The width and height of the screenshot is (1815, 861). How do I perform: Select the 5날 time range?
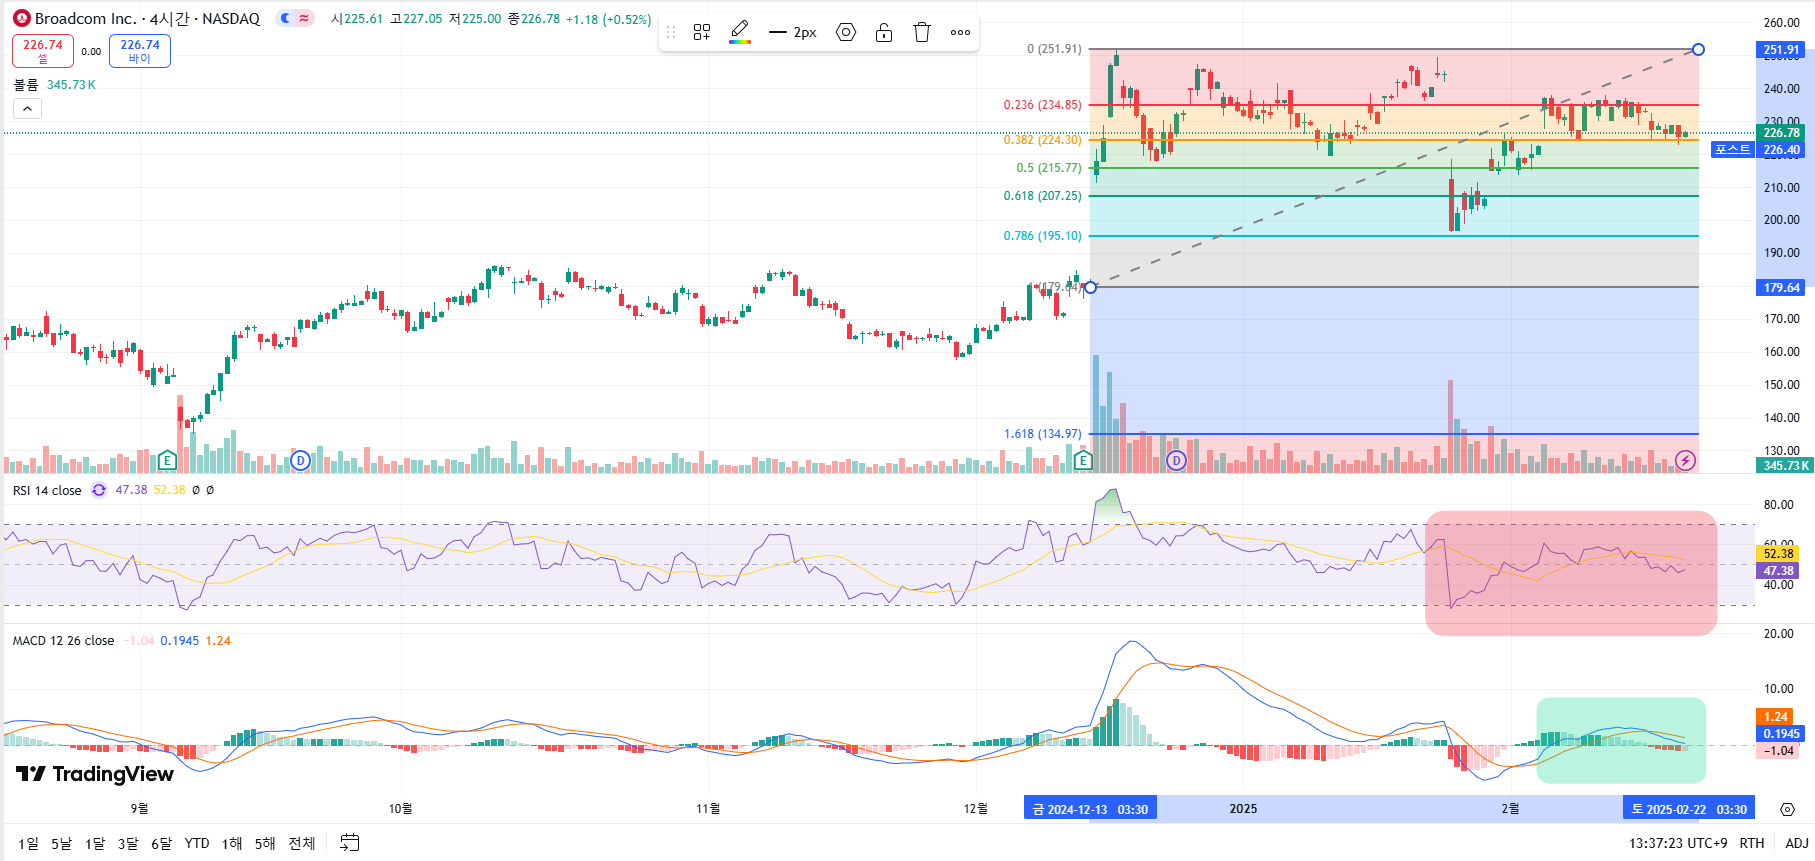point(61,843)
